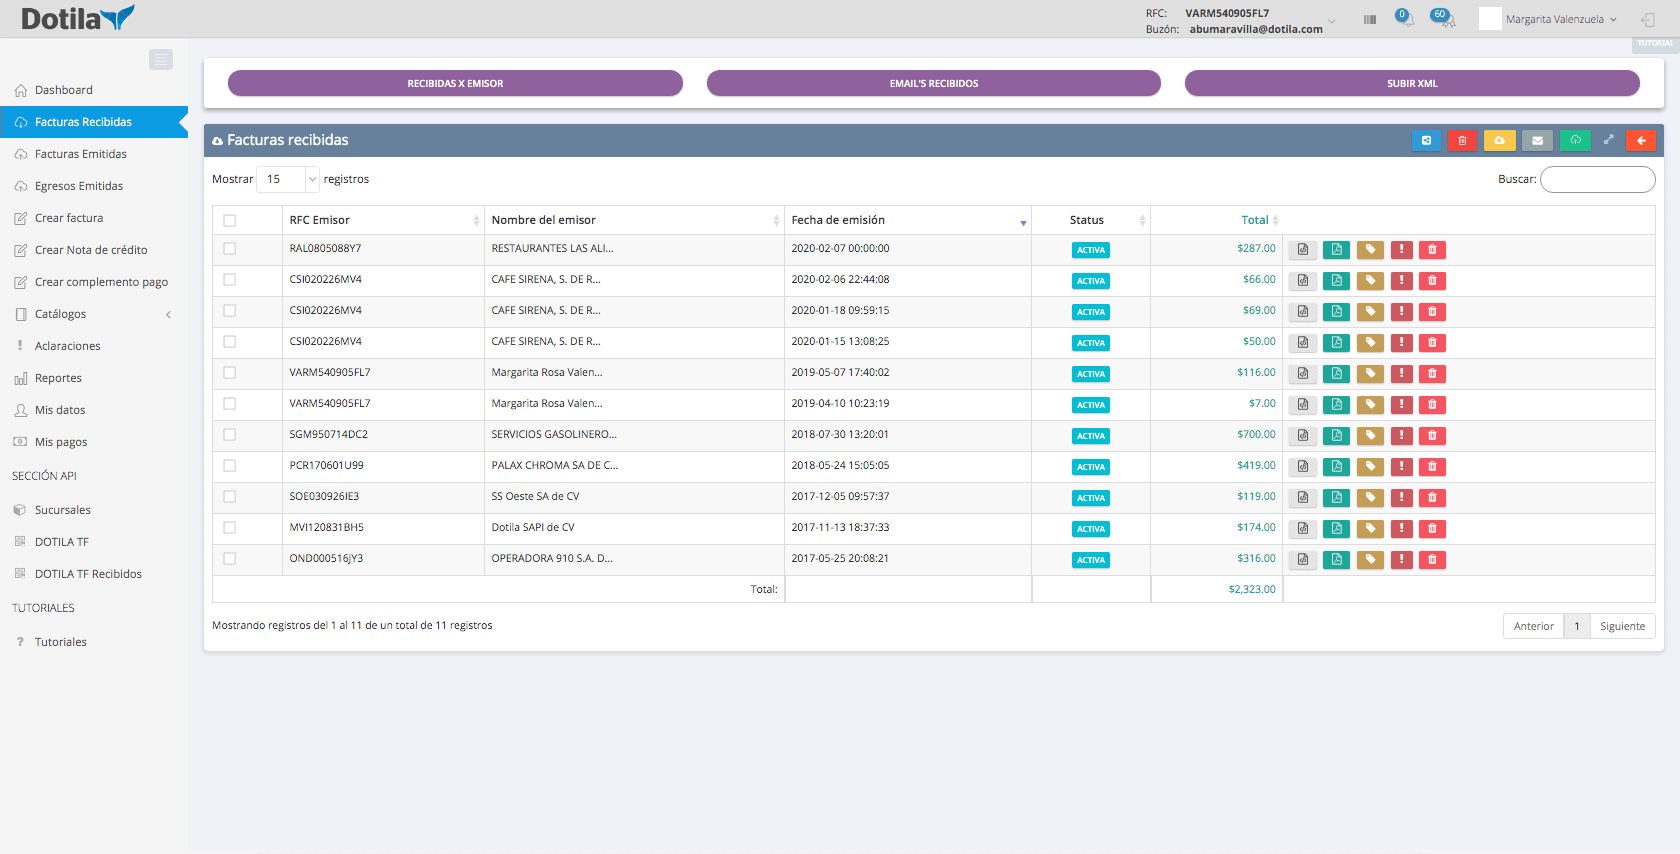This screenshot has height=854, width=1680.
Task: Click tag icon for SERVICIOS GASOLINERO row
Action: 1370,436
